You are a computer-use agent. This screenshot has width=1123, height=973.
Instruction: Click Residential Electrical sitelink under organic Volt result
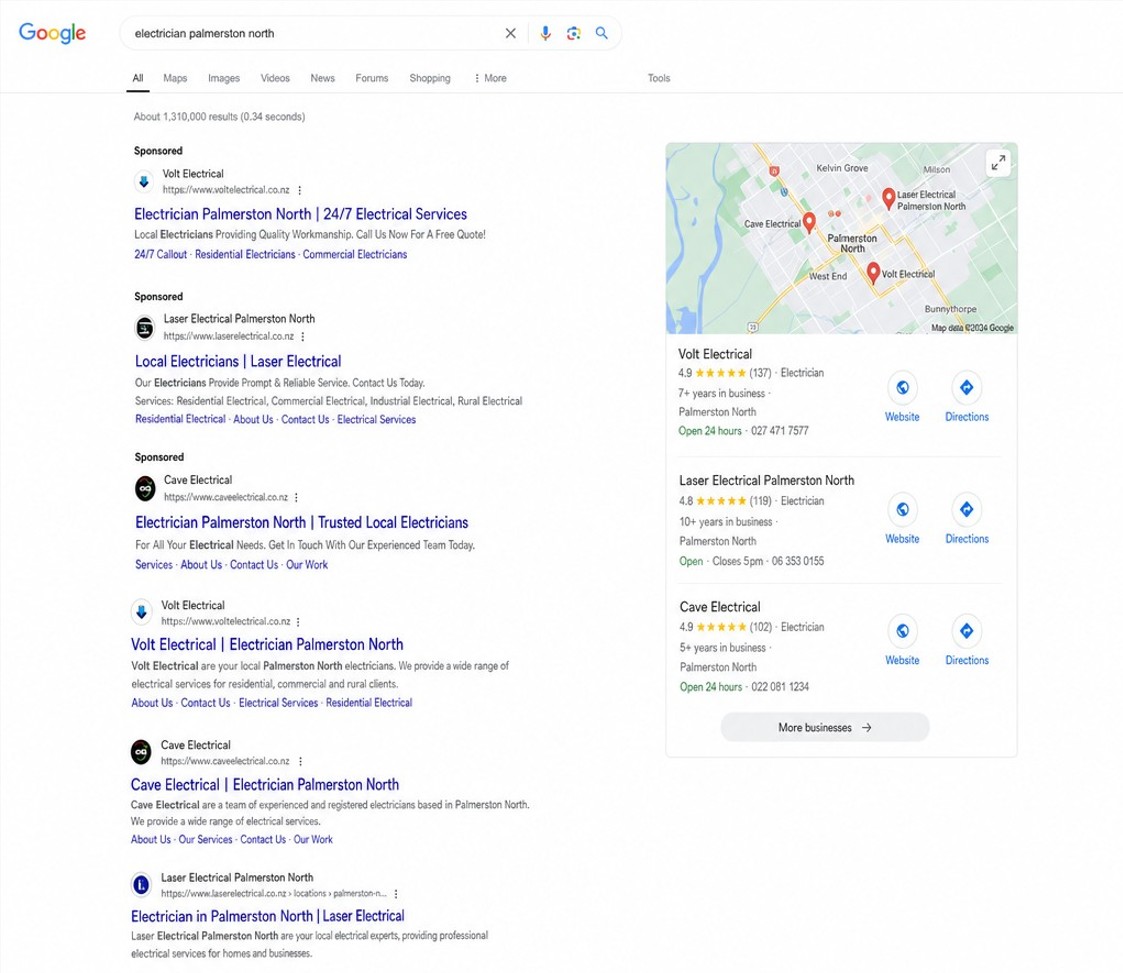point(369,702)
